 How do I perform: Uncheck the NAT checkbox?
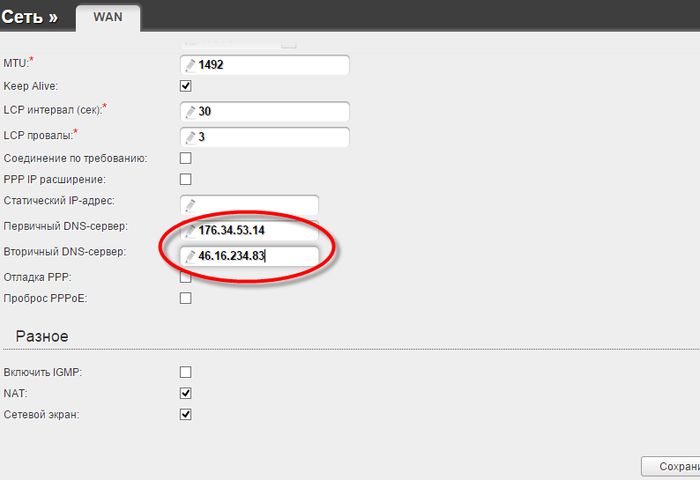tap(185, 393)
